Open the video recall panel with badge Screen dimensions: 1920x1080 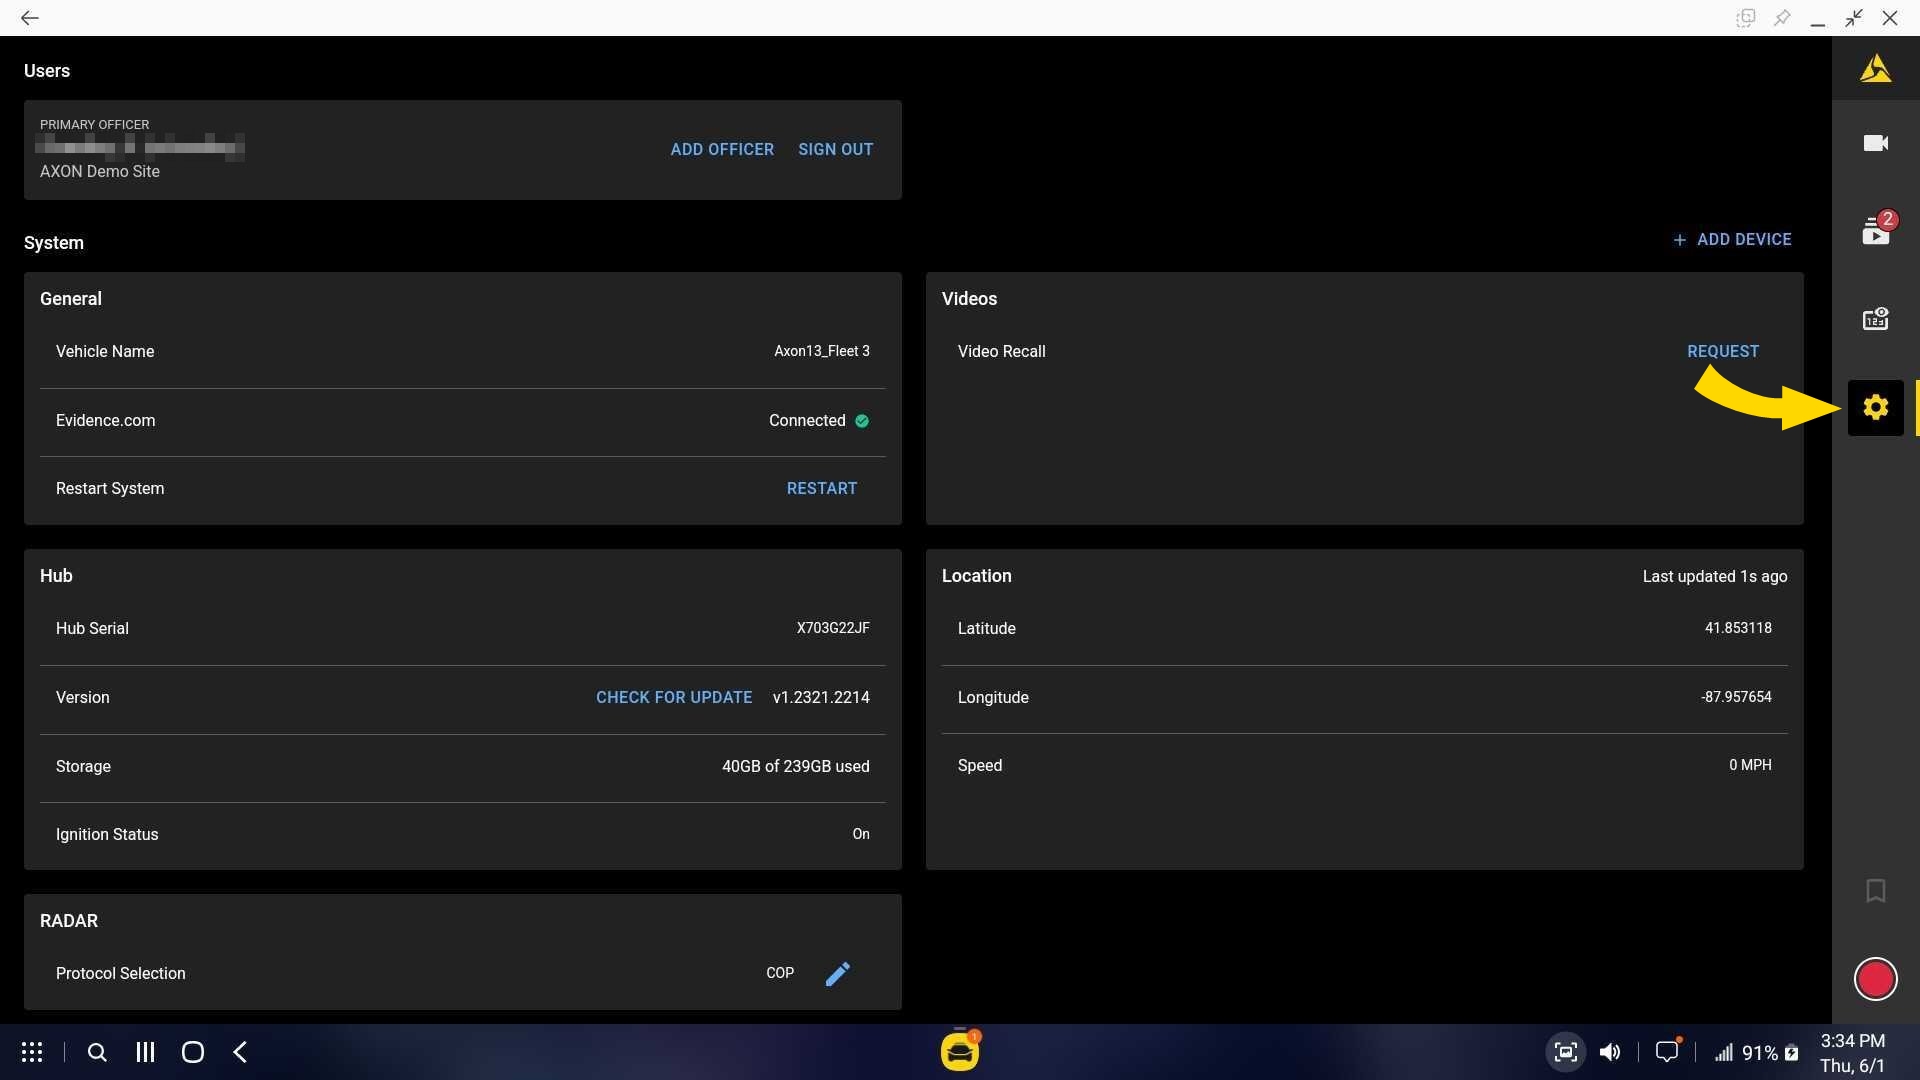(1876, 228)
